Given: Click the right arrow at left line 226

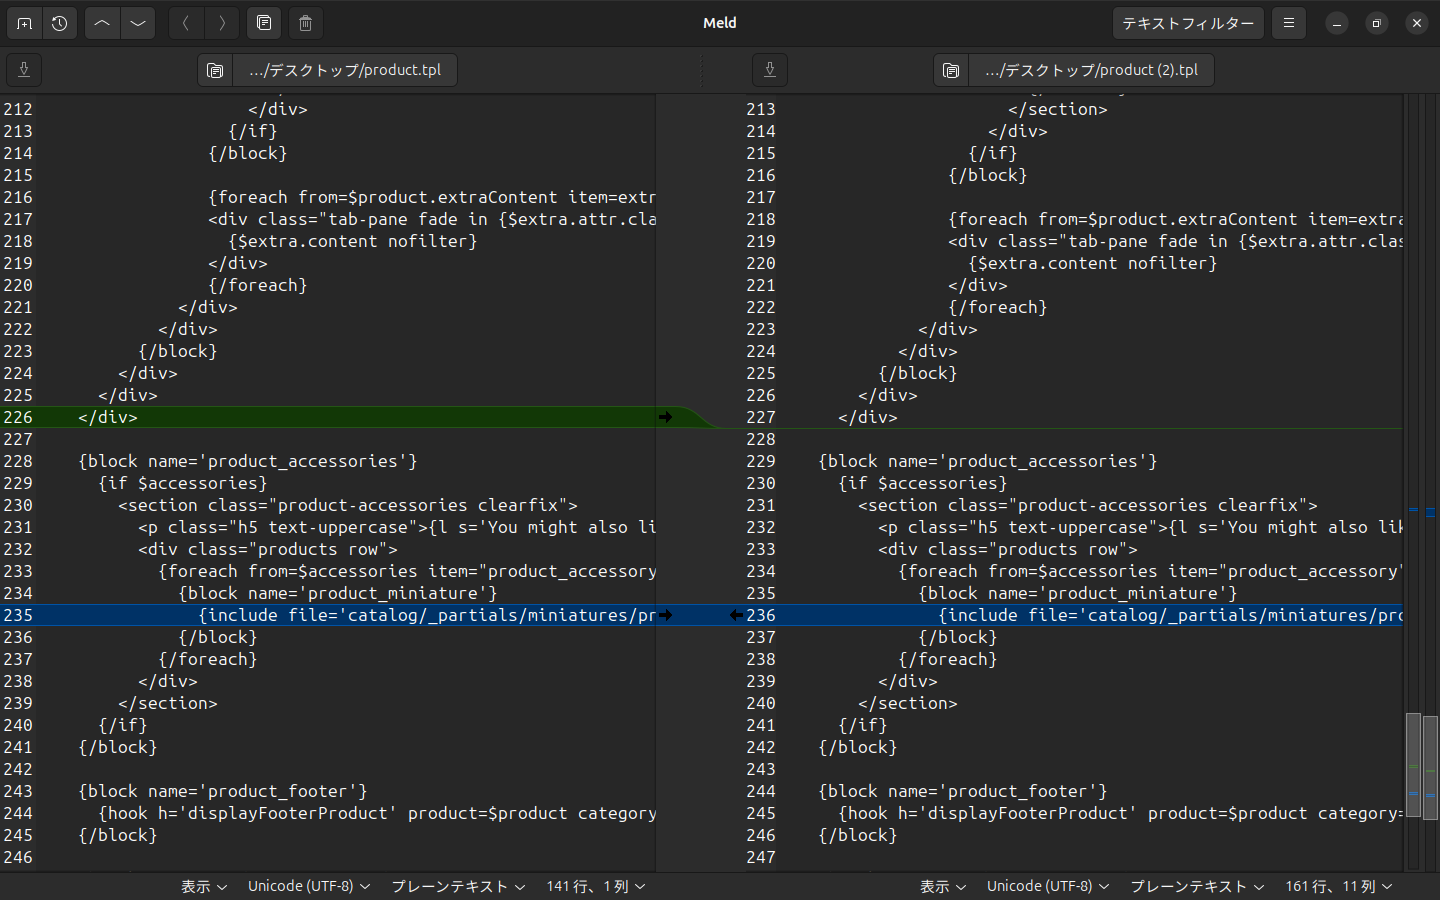Looking at the screenshot, I should [x=665, y=417].
